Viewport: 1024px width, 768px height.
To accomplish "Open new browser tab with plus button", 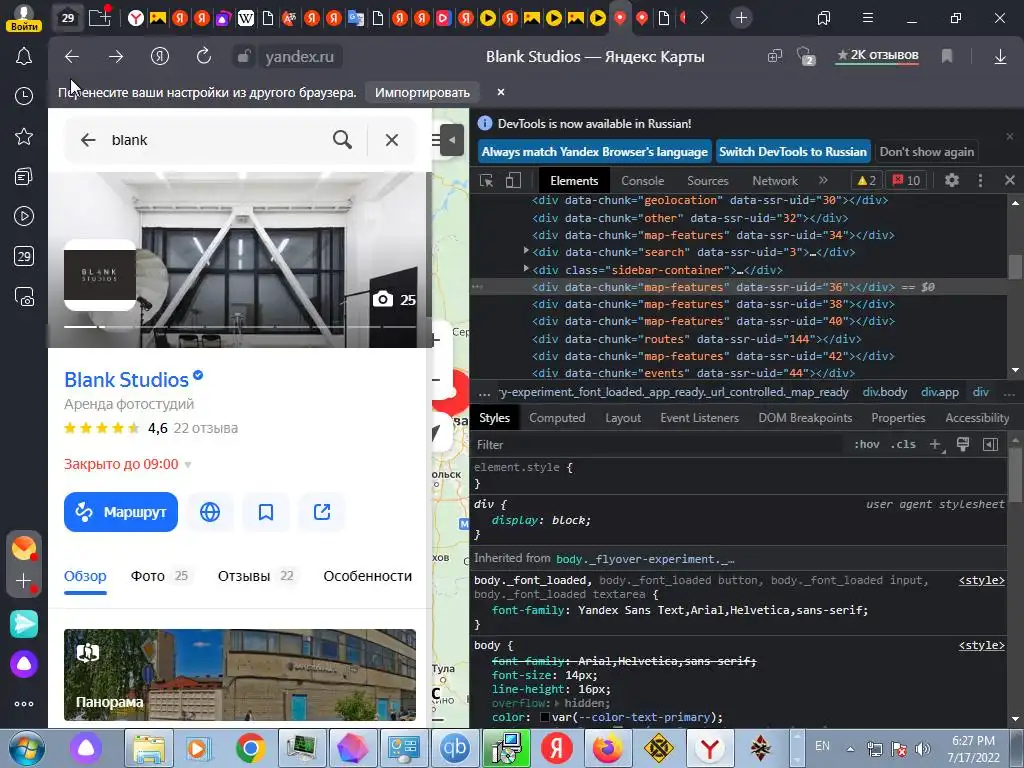I will coord(741,18).
